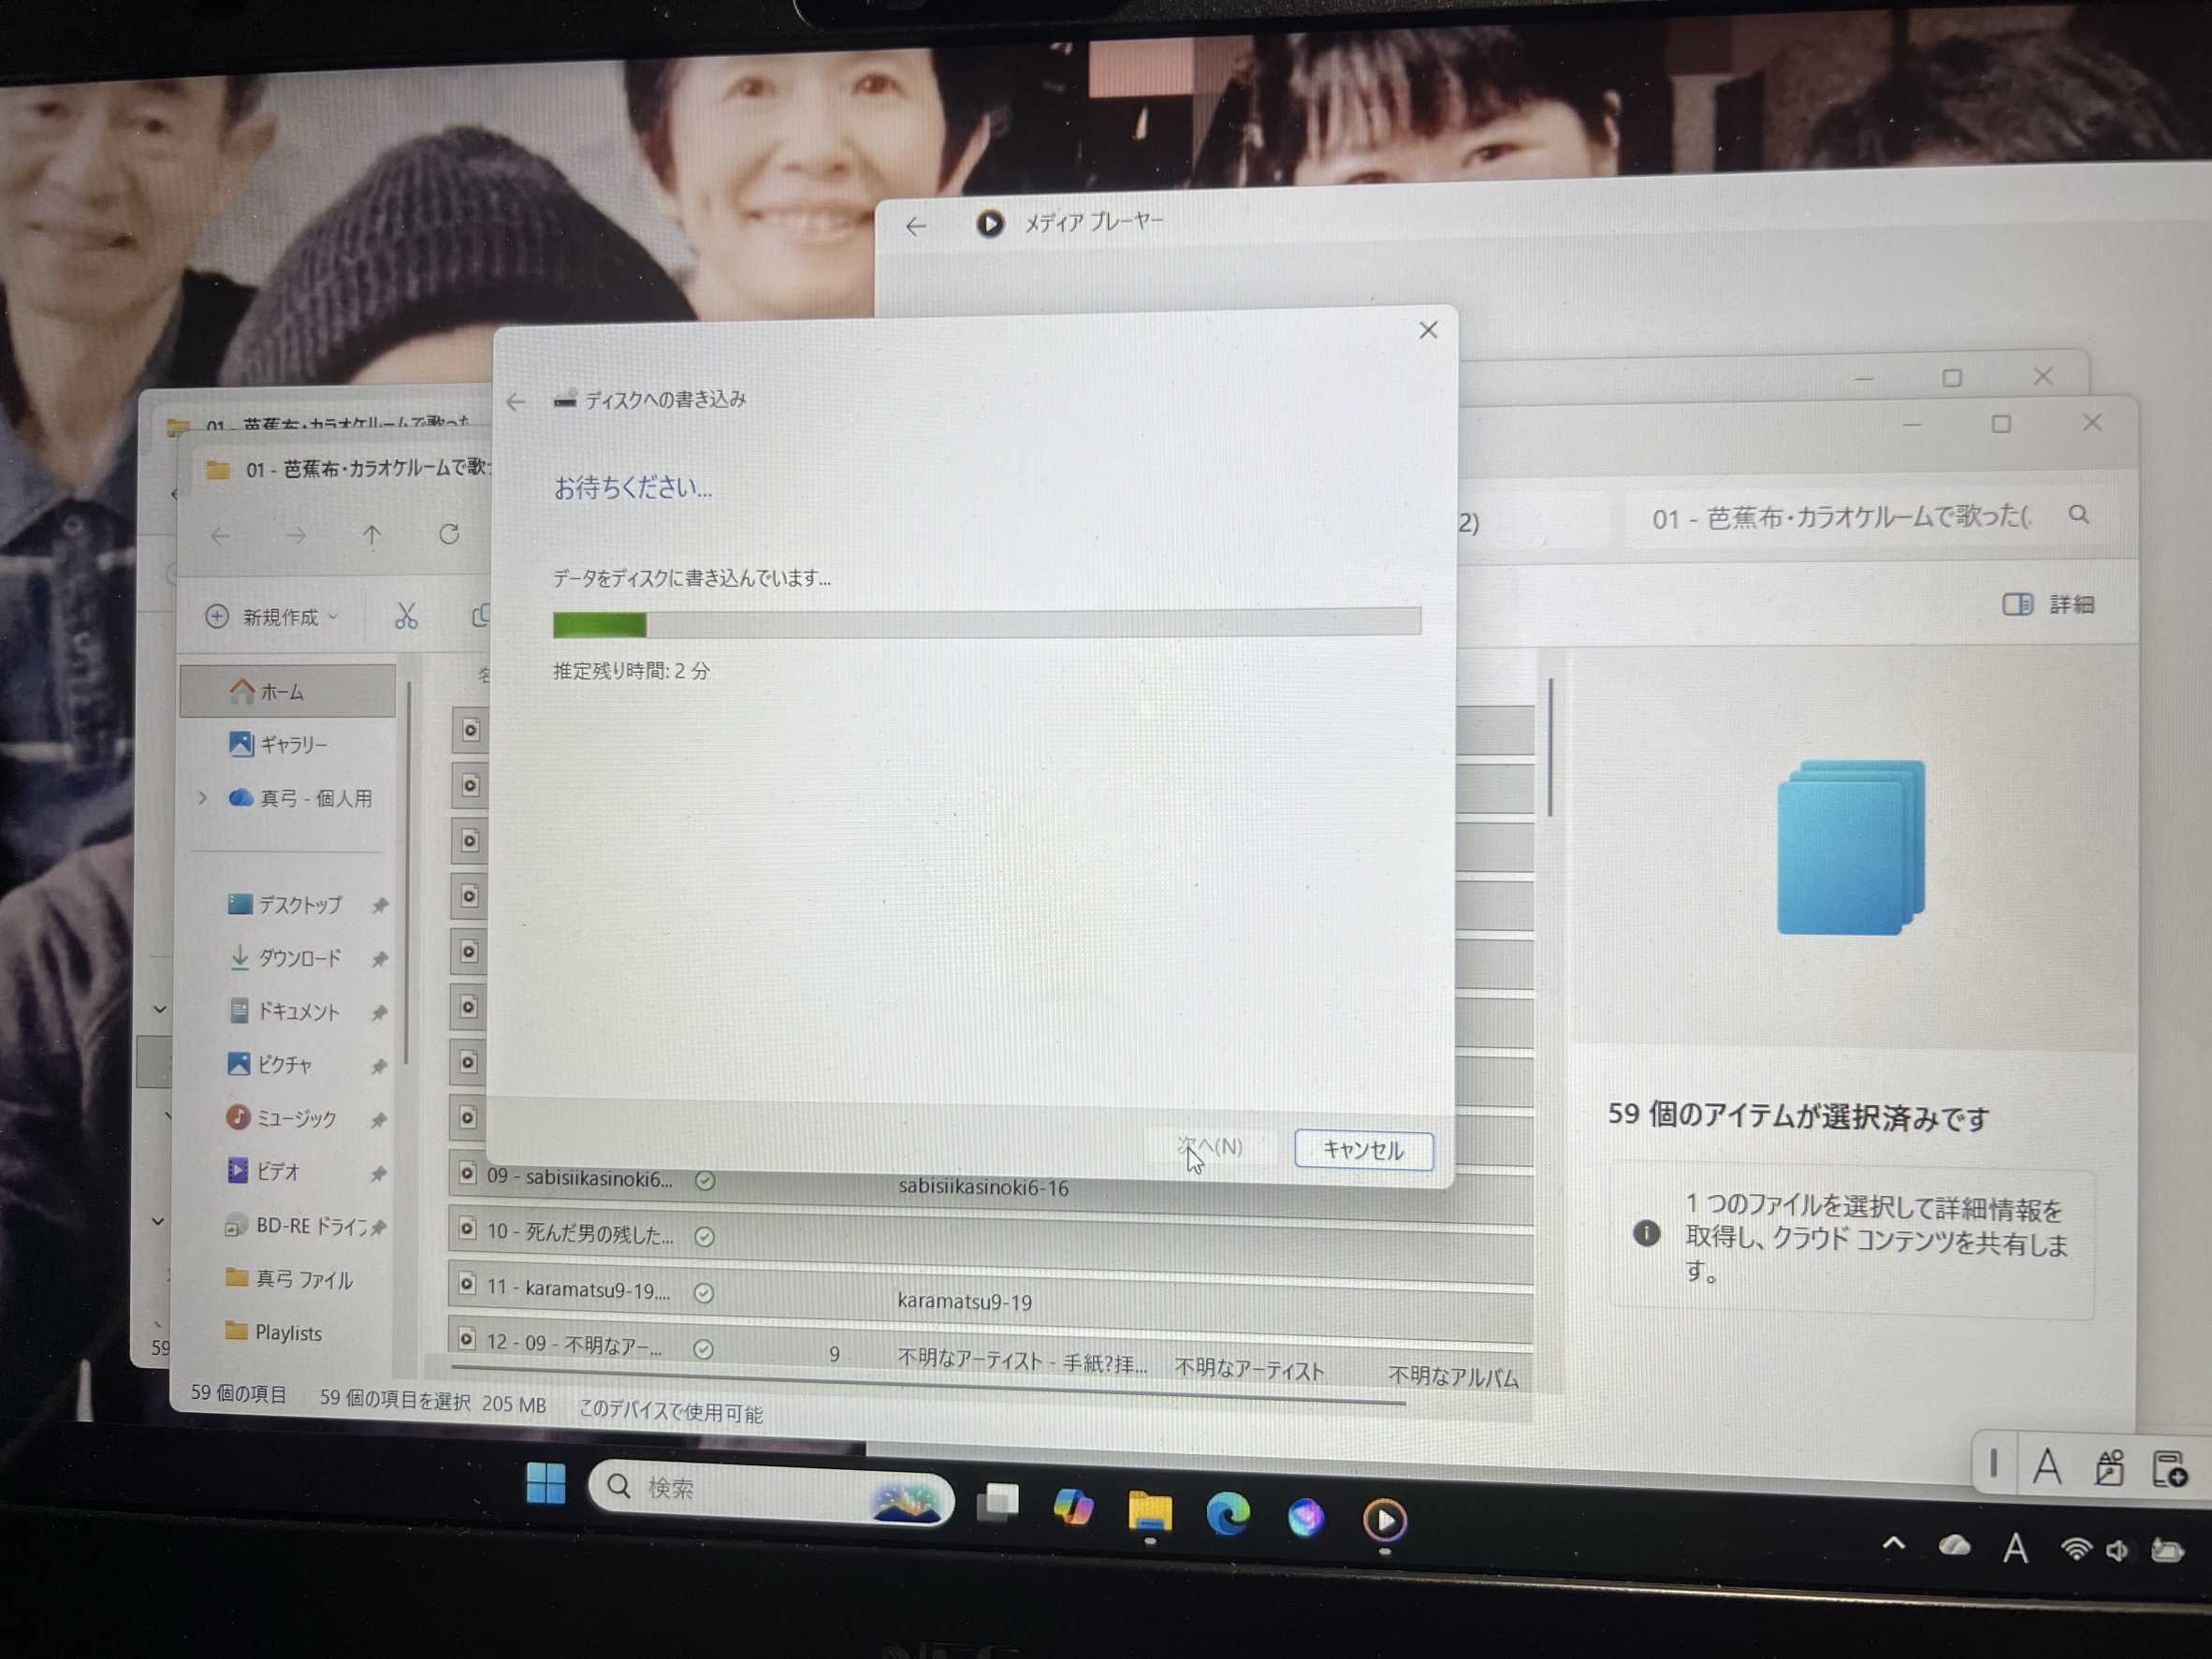
Task: Click the refresh icon in Explorer navigation
Action: pos(449,535)
